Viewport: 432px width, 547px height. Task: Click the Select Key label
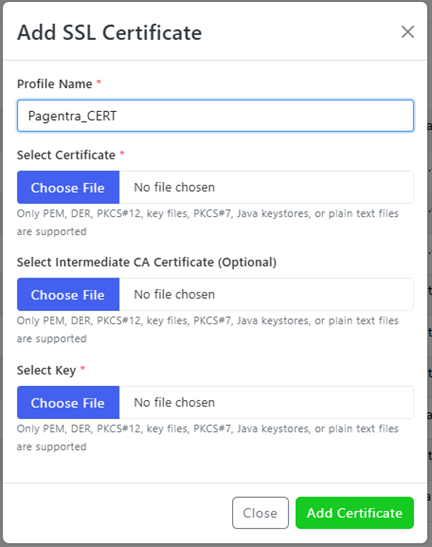coord(46,370)
